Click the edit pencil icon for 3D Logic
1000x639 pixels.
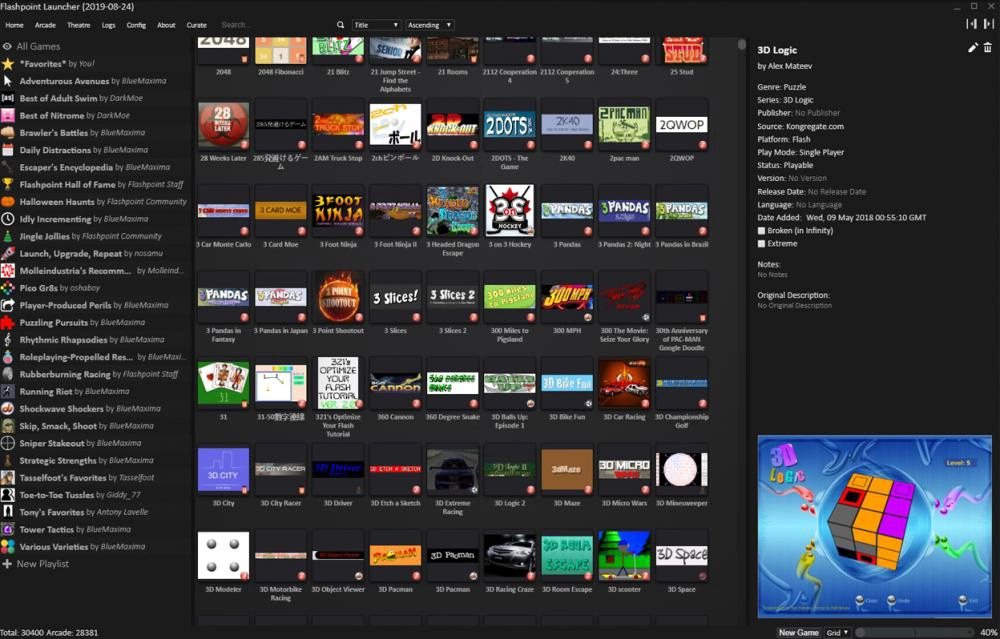pos(973,48)
